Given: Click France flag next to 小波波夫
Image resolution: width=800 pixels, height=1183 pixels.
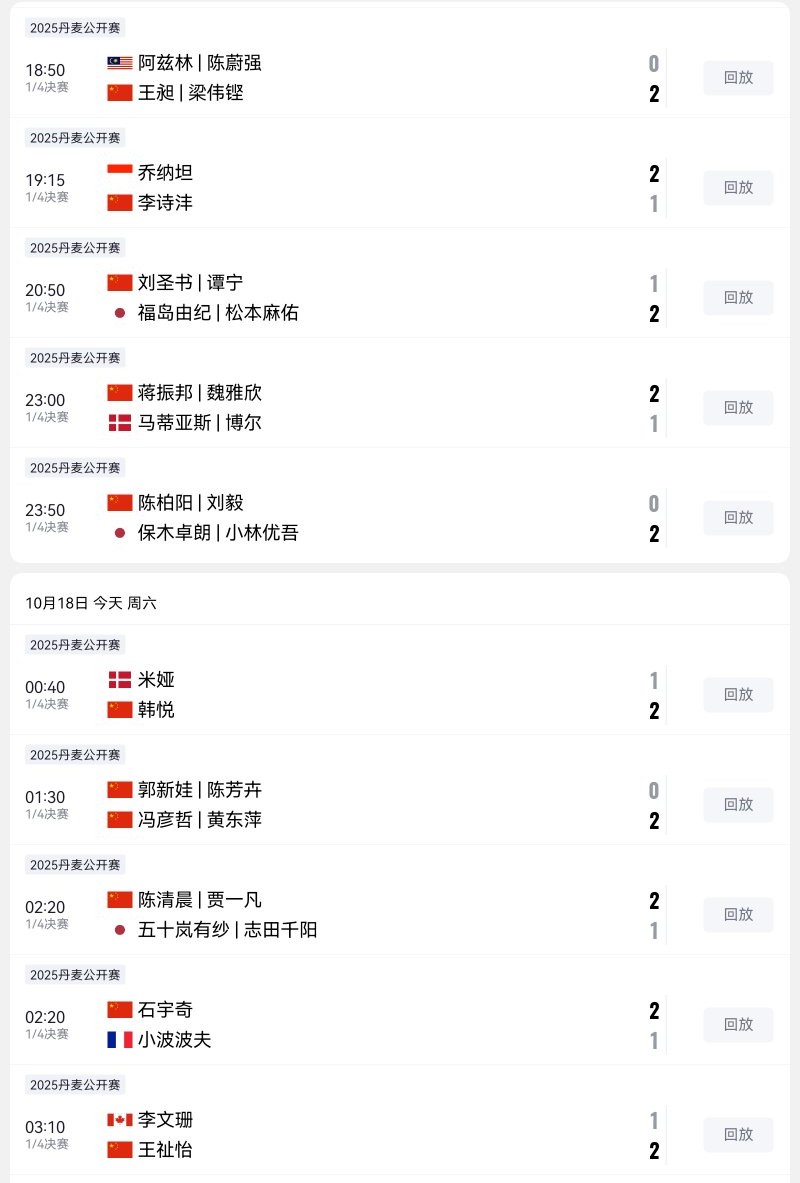Looking at the screenshot, I should 119,1040.
